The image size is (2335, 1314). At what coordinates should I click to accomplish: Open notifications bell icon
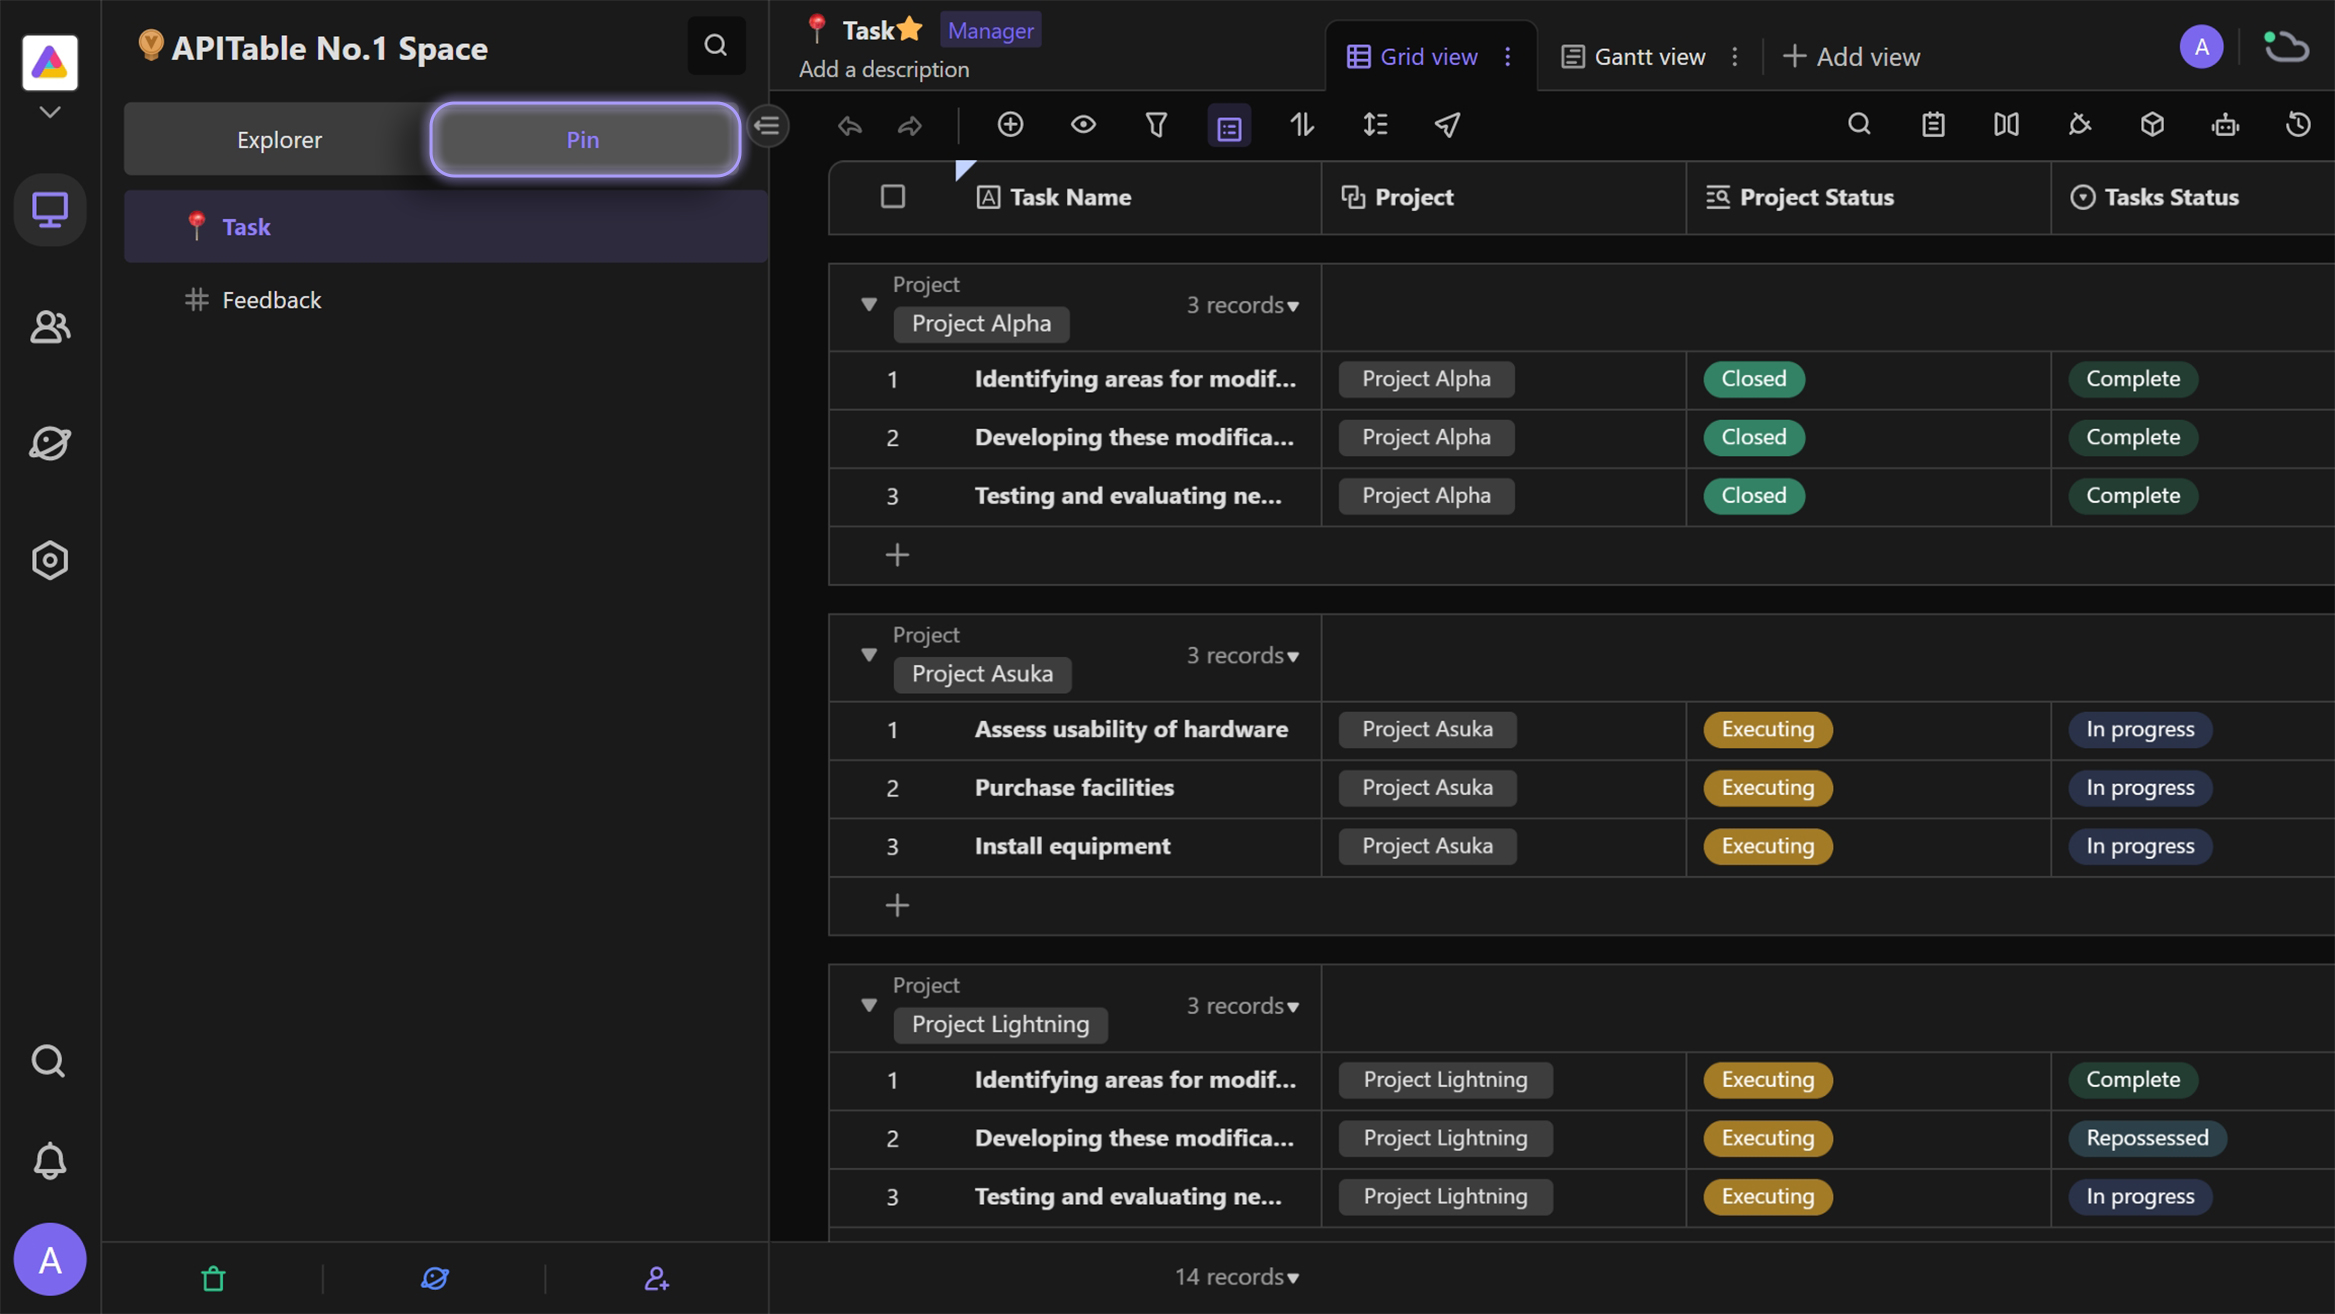50,1161
